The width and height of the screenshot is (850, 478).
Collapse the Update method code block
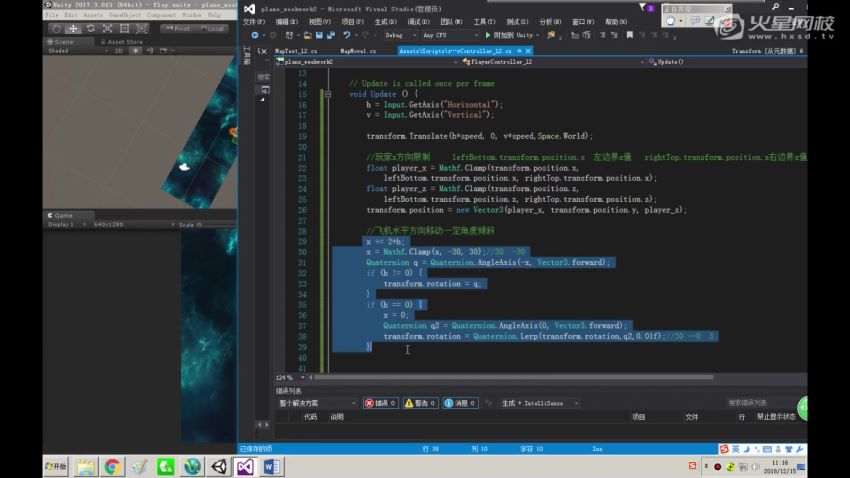pyautogui.click(x=327, y=94)
